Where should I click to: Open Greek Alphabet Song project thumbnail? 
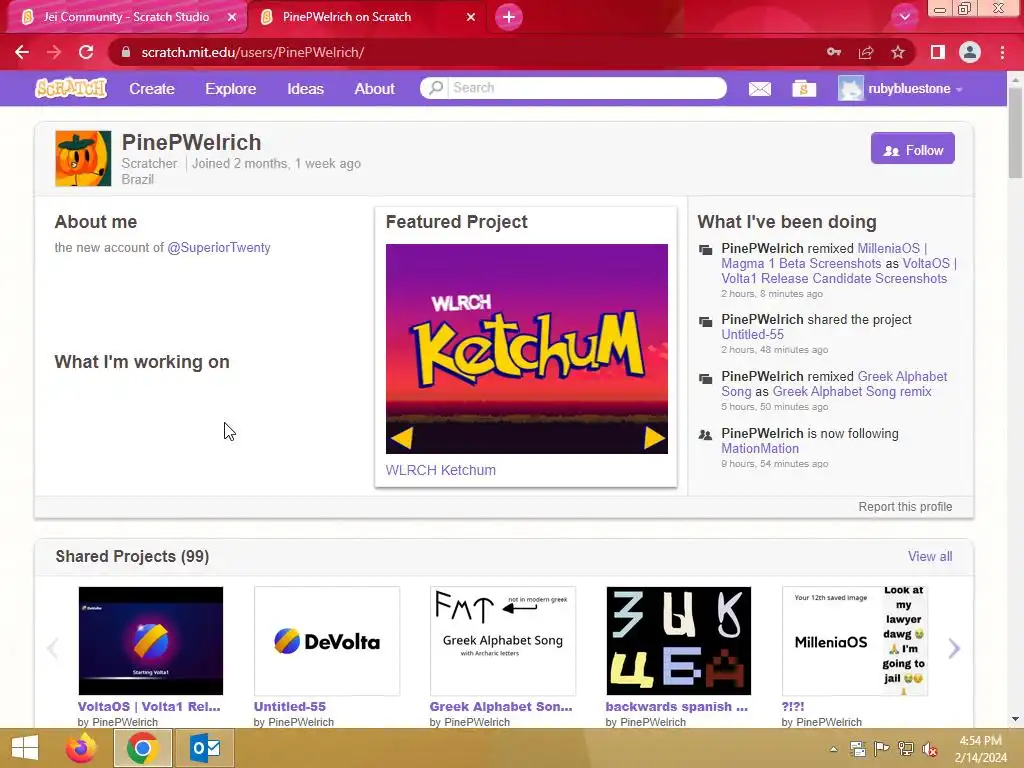click(x=503, y=641)
